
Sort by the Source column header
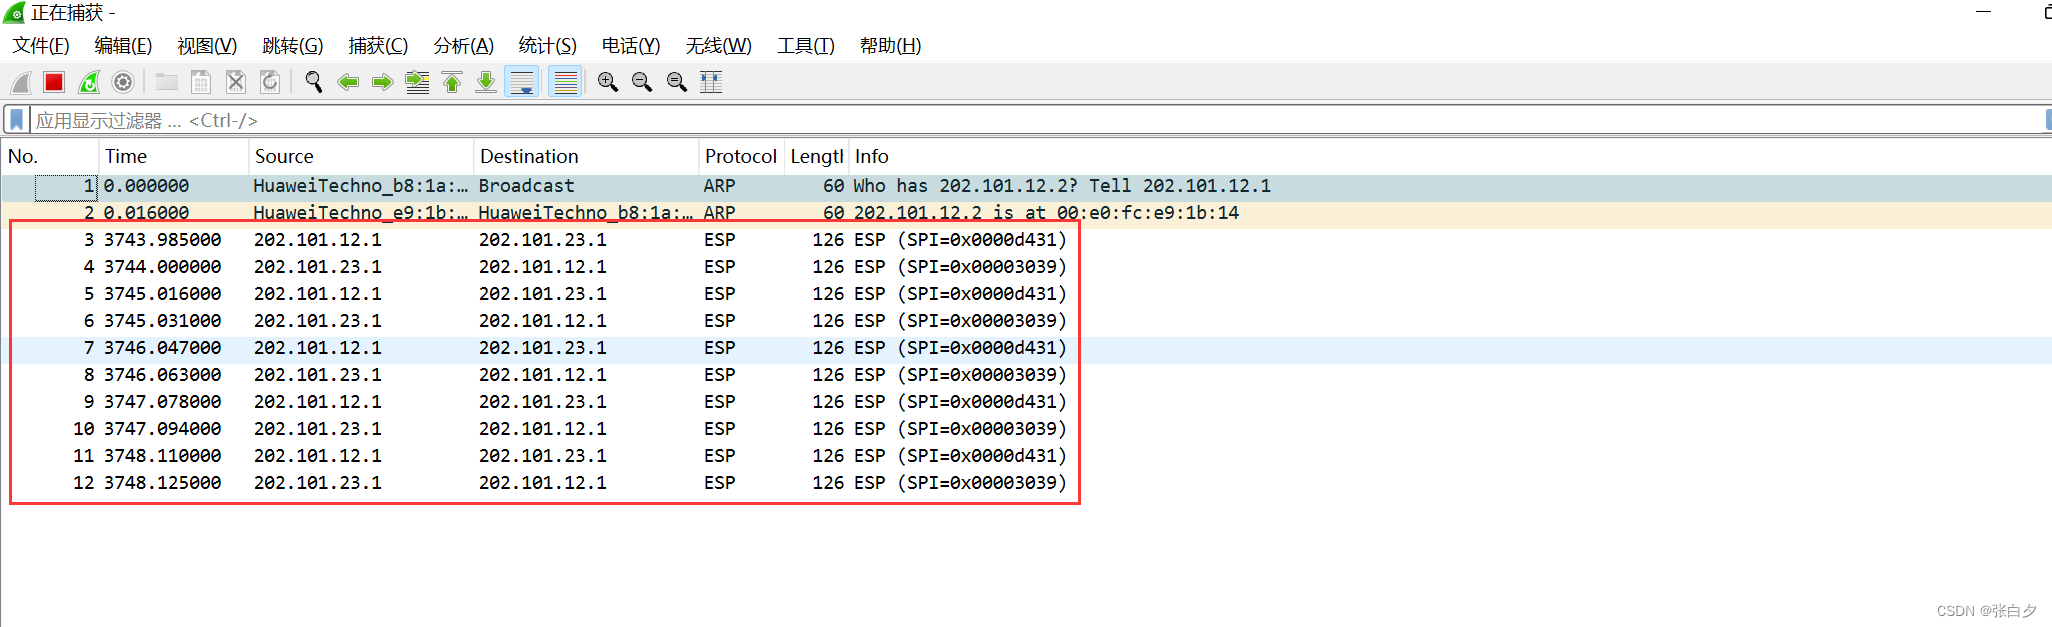(360, 156)
